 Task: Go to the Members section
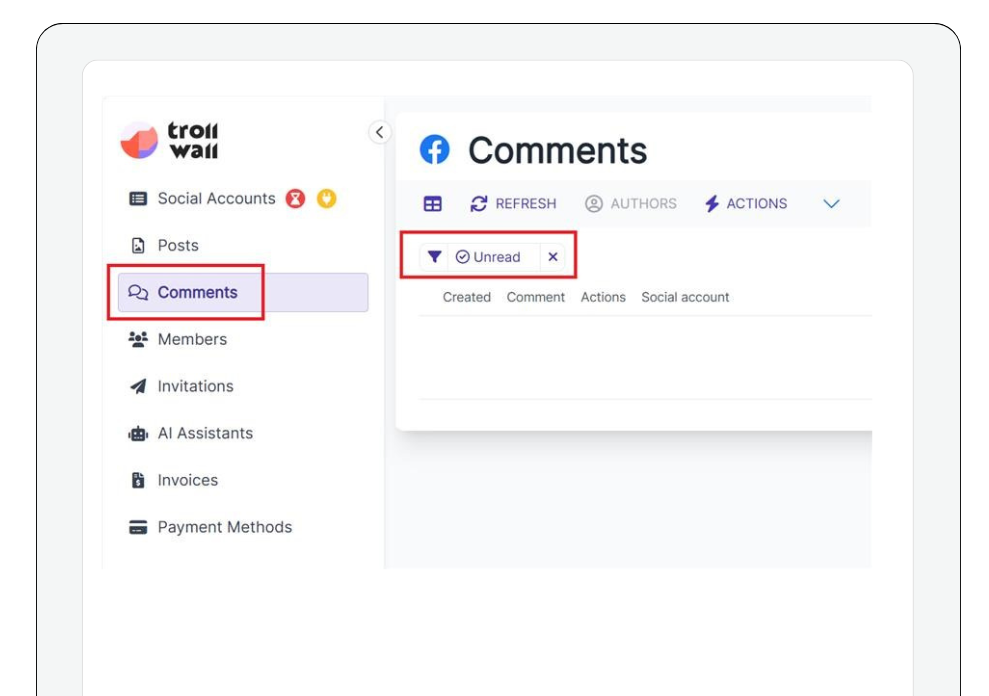tap(191, 339)
